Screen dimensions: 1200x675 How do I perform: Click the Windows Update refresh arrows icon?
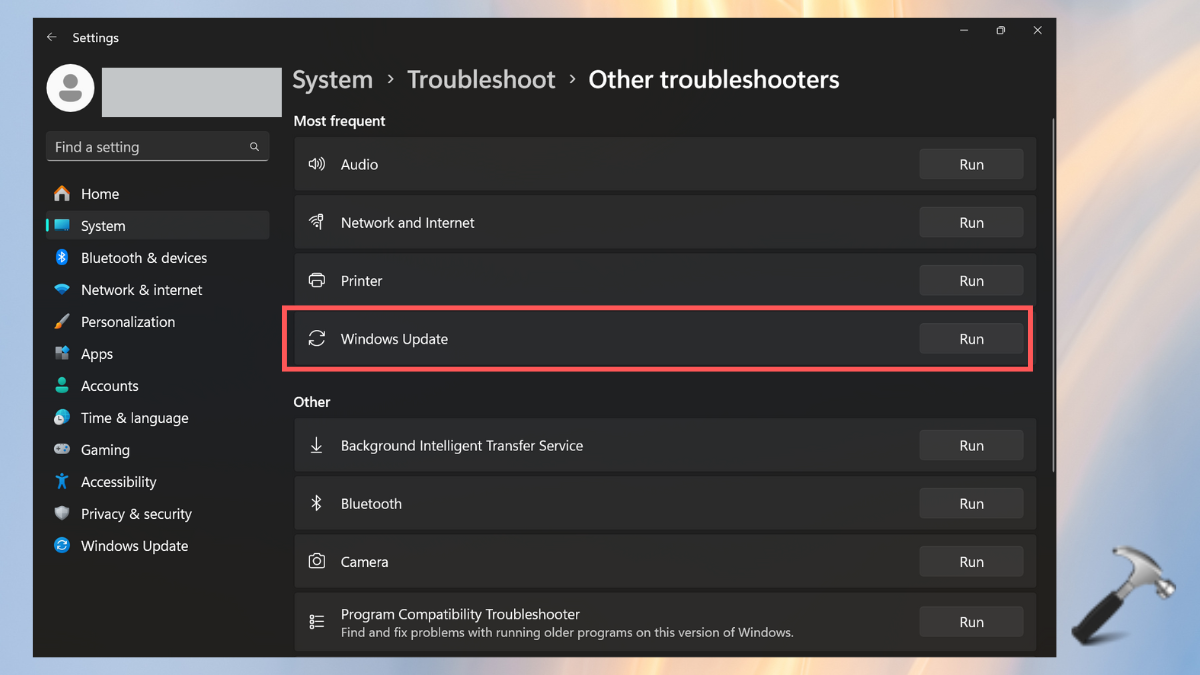[x=317, y=339]
